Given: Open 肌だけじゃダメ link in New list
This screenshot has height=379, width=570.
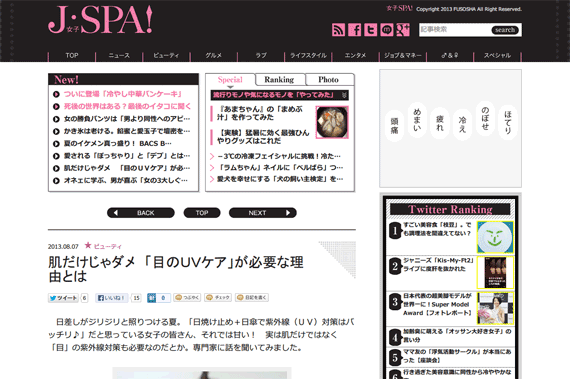Looking at the screenshot, I should 127,168.
